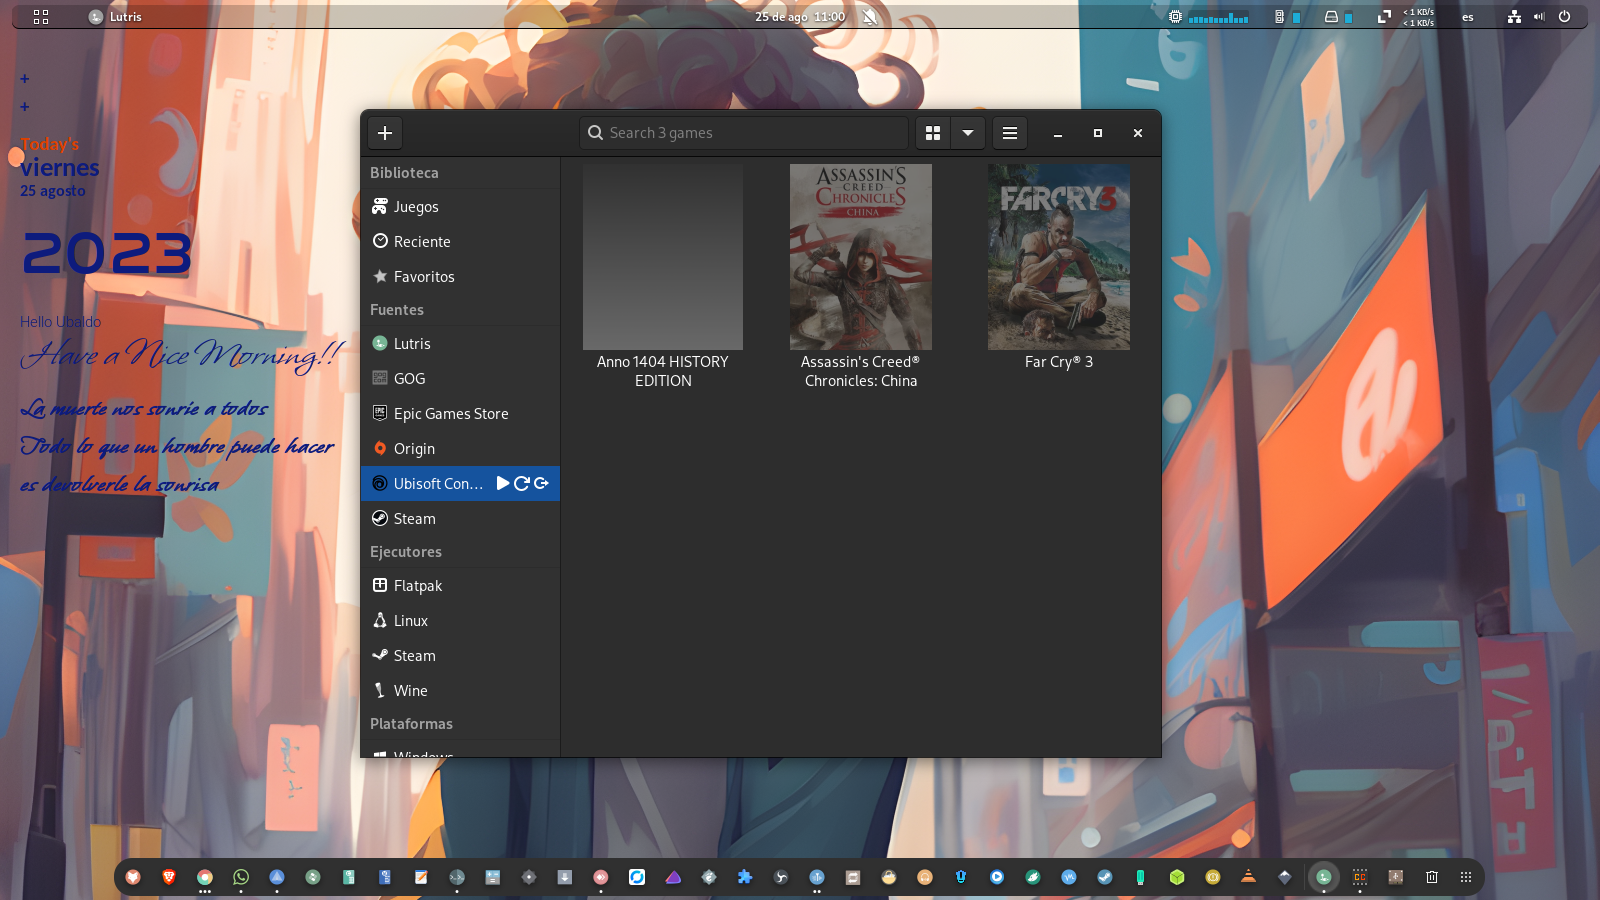This screenshot has width=1600, height=900.
Task: Select Steam under Ejecutores
Action: (460, 656)
